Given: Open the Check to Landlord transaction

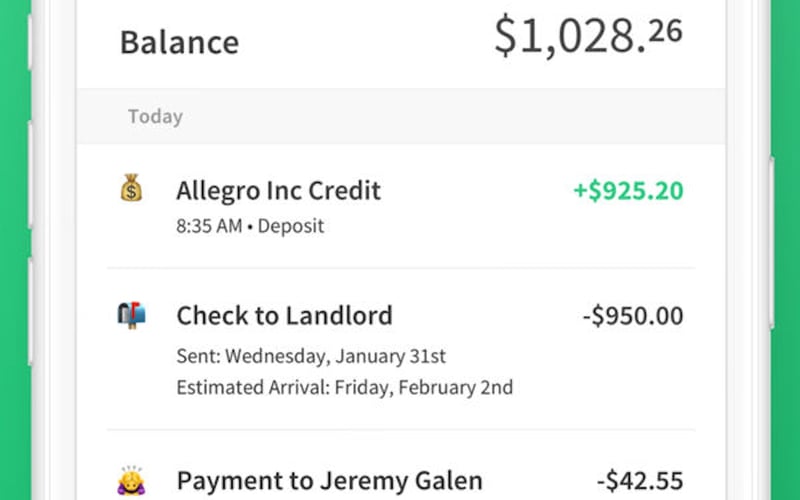Looking at the screenshot, I should coord(284,316).
